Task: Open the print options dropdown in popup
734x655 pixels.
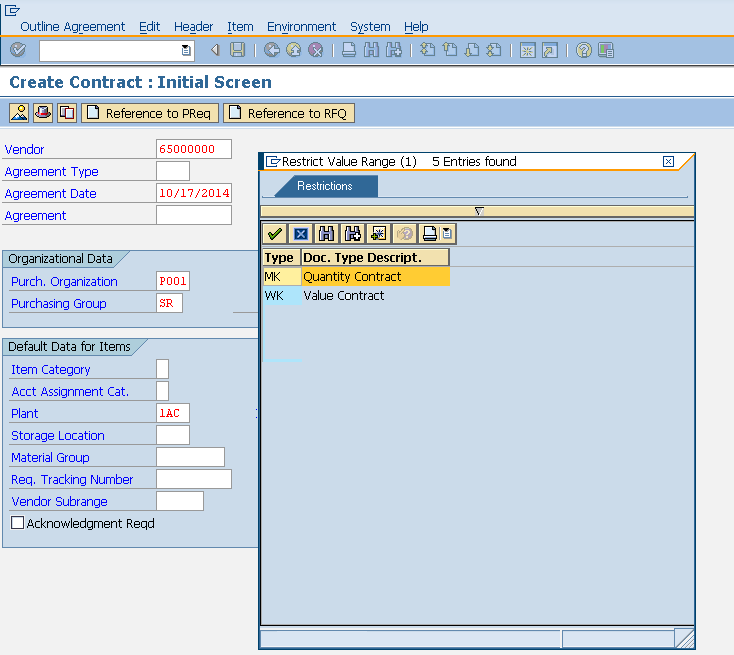Action: click(x=448, y=233)
